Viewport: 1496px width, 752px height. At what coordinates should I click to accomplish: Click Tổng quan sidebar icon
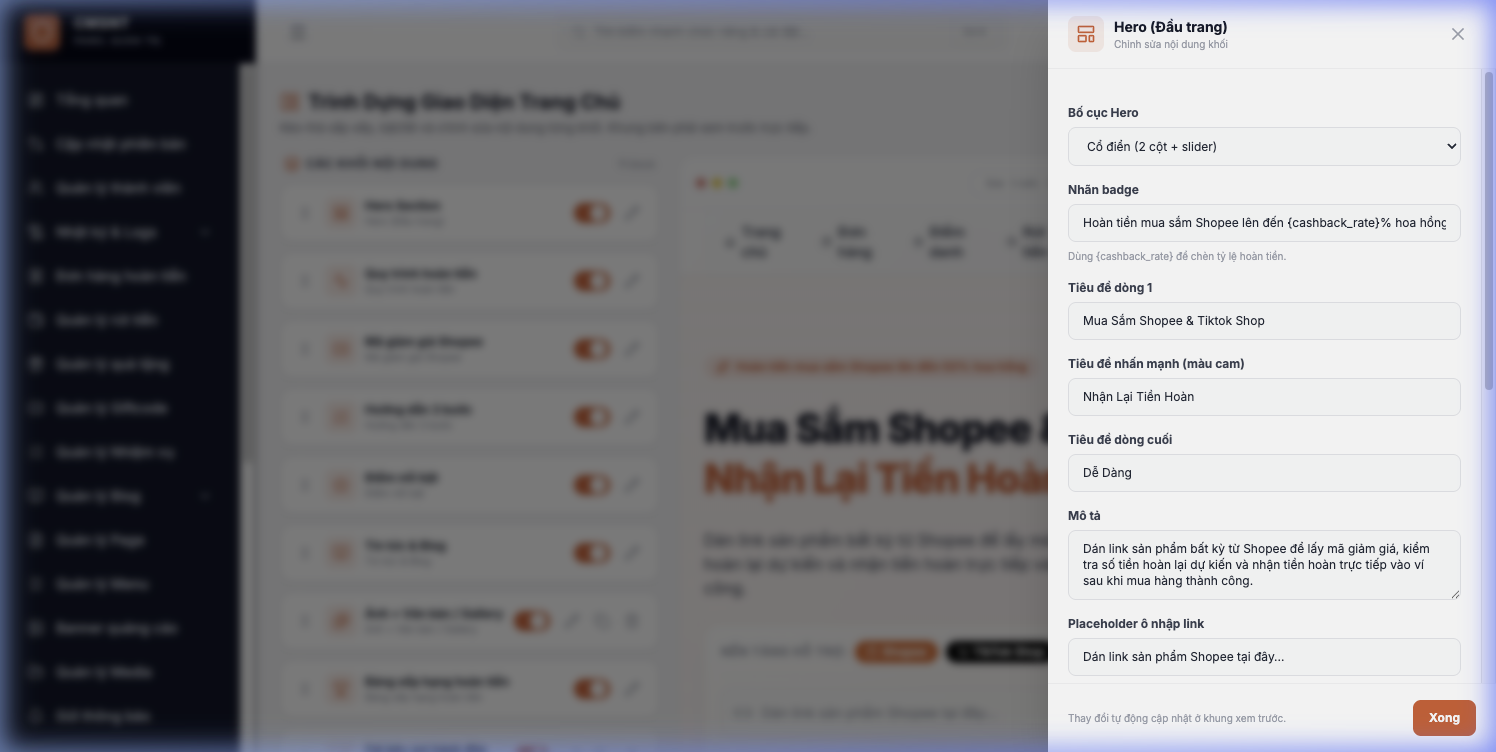37,100
